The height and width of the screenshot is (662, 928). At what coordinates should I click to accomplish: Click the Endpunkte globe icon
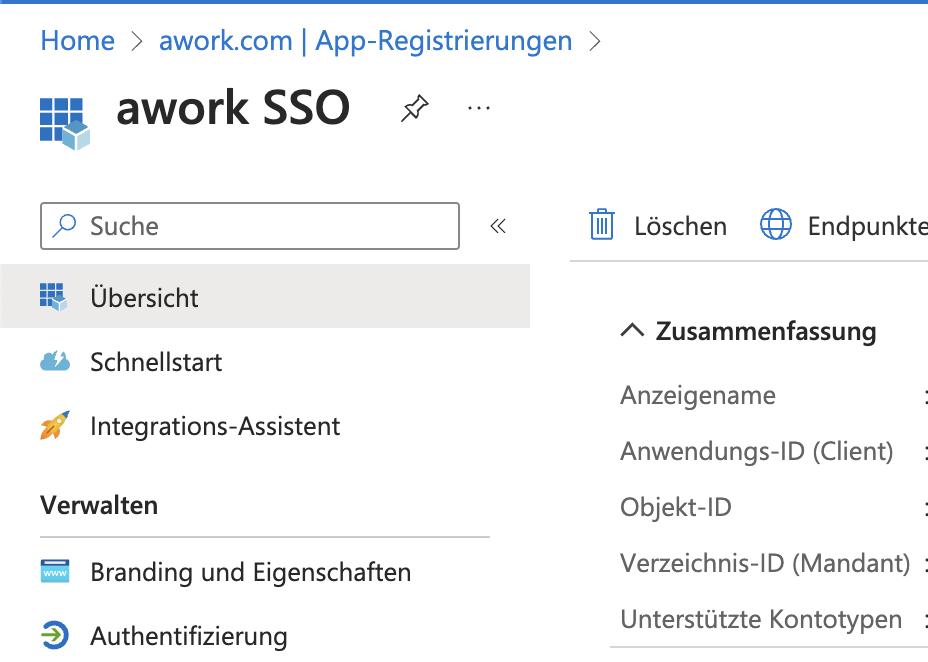775,224
